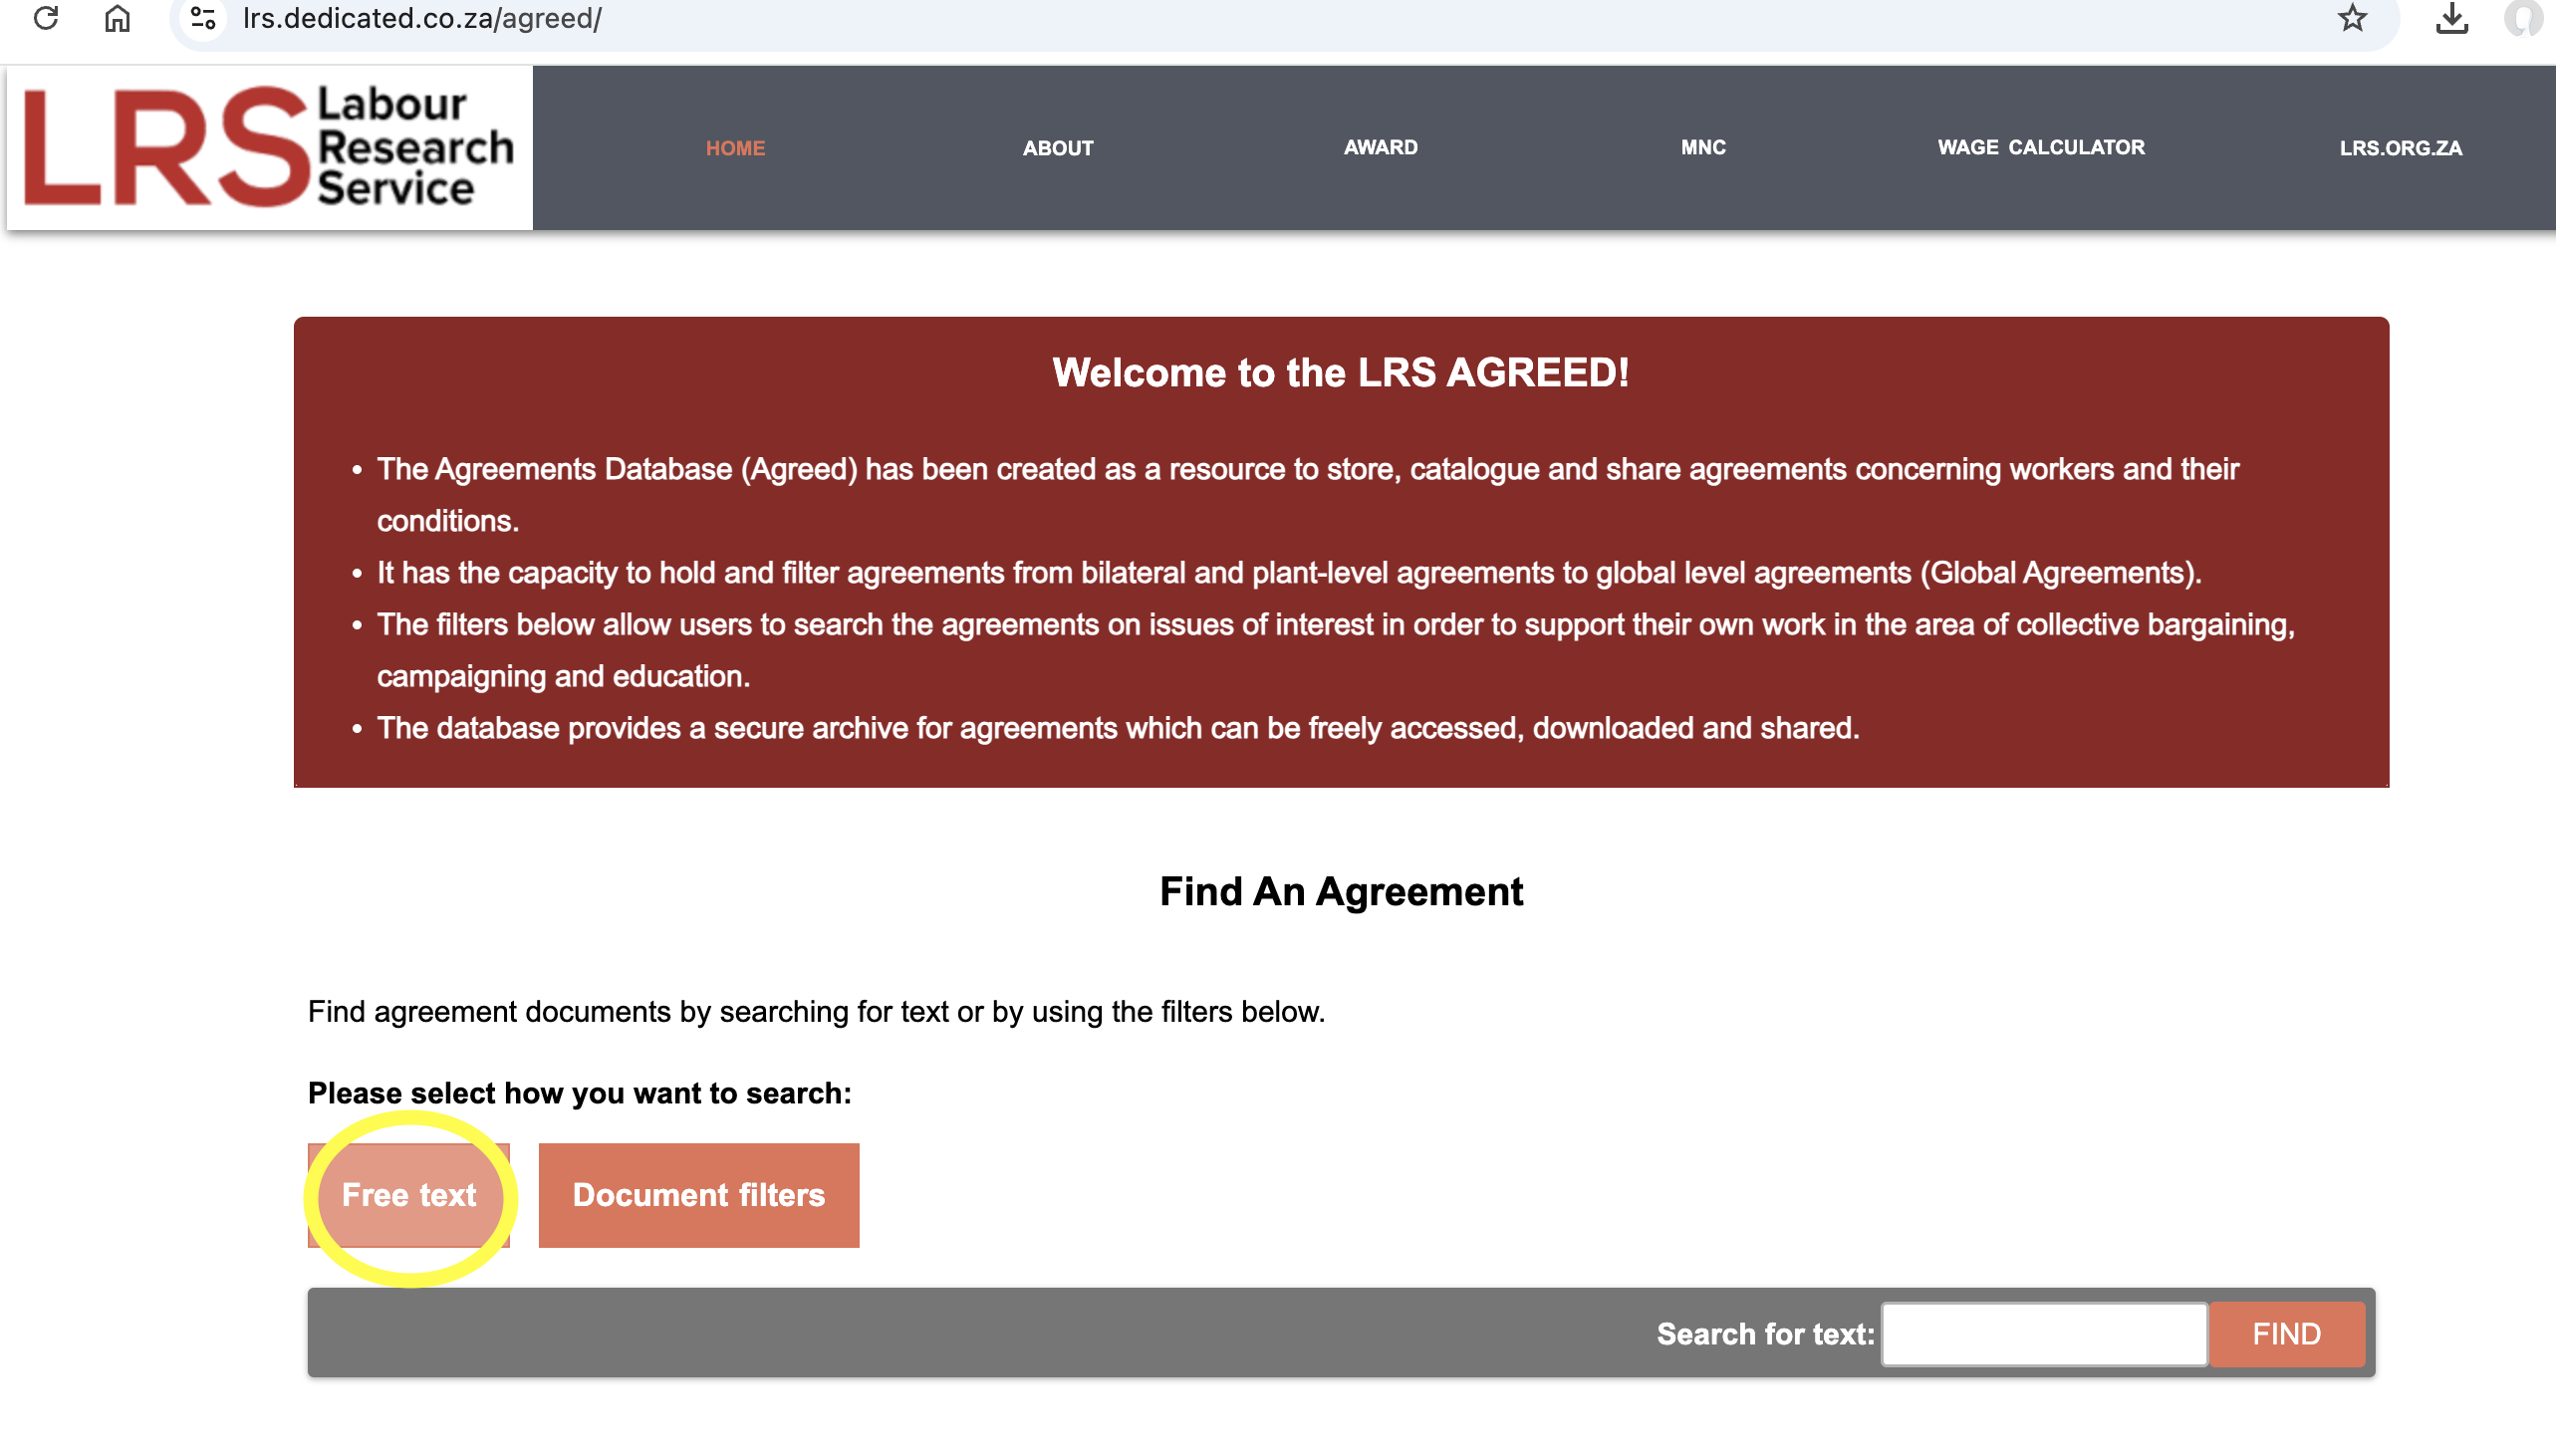Go to browser home page icon
The image size is (2556, 1456).
118,18
